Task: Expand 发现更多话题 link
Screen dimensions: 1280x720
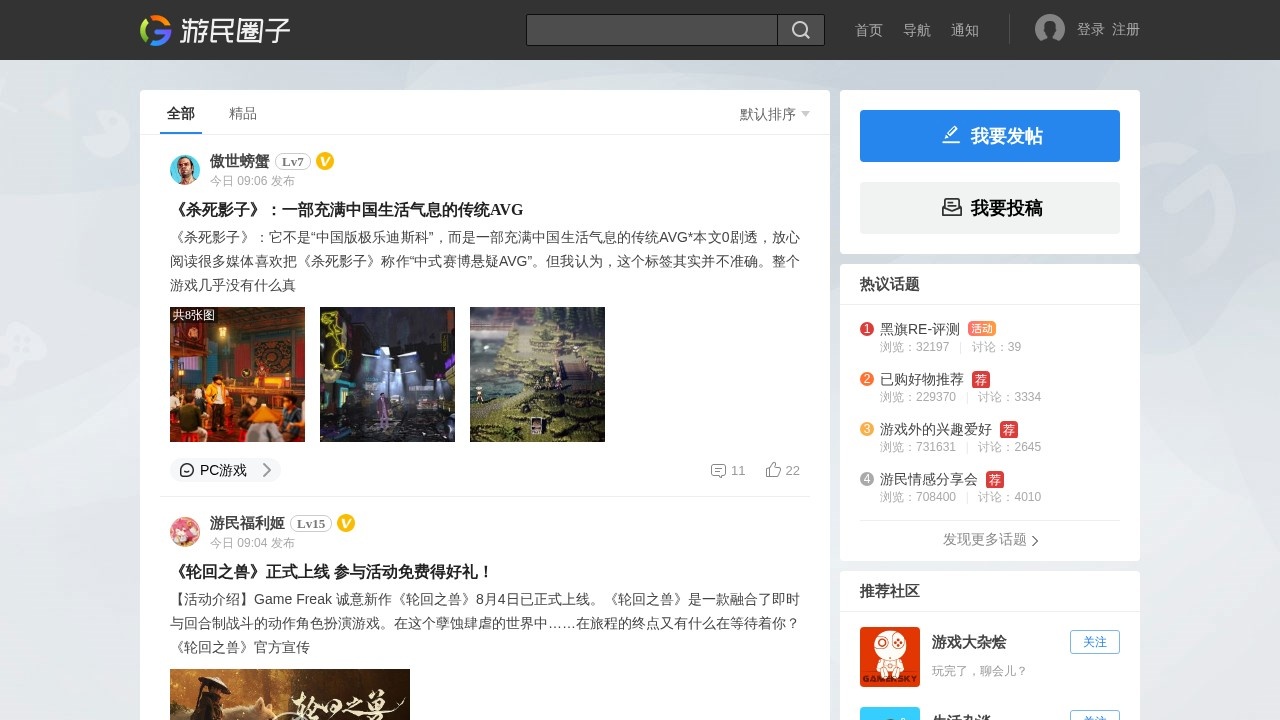Action: click(x=990, y=540)
